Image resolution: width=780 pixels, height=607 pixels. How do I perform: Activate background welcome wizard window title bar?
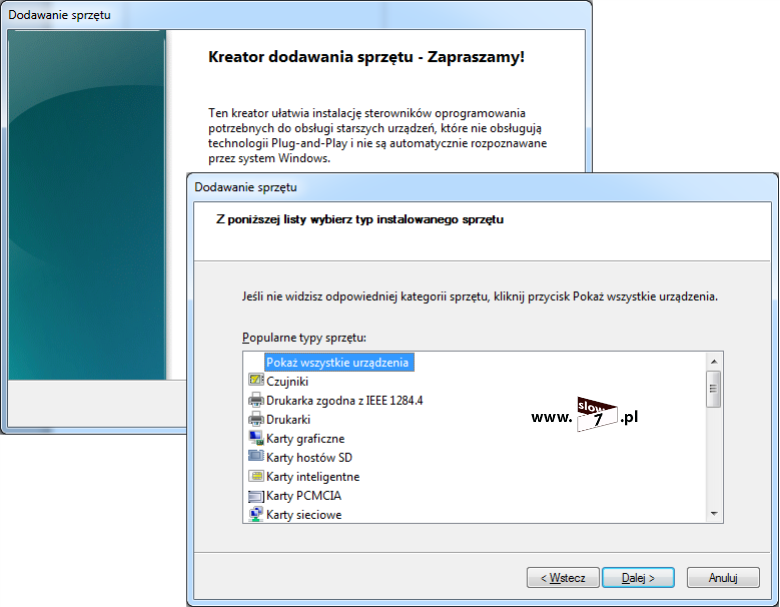[296, 15]
